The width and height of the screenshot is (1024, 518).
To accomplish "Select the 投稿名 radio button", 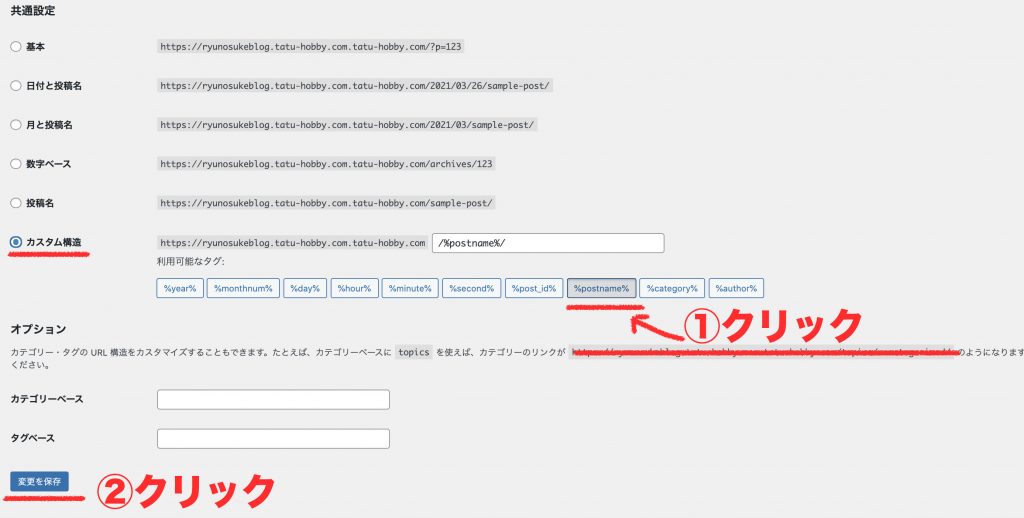I will click(15, 203).
